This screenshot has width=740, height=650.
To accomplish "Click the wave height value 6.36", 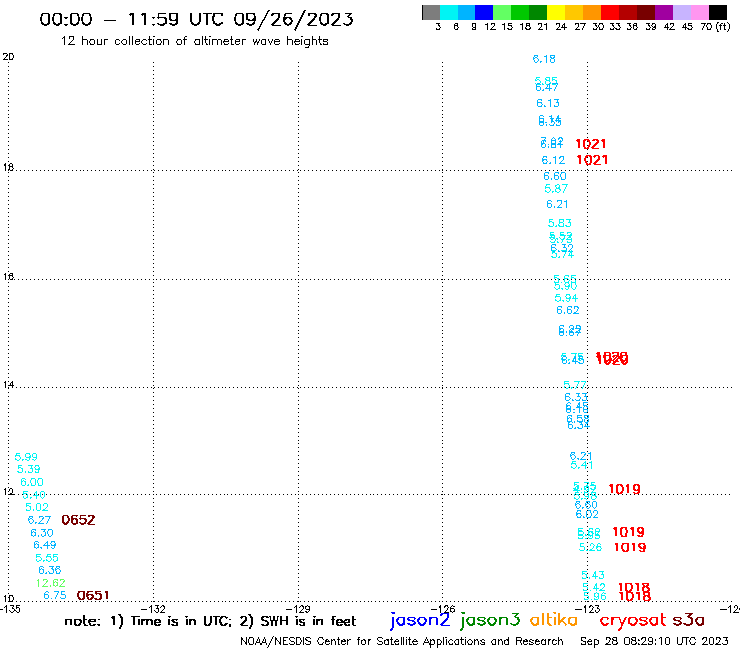I will (50, 570).
